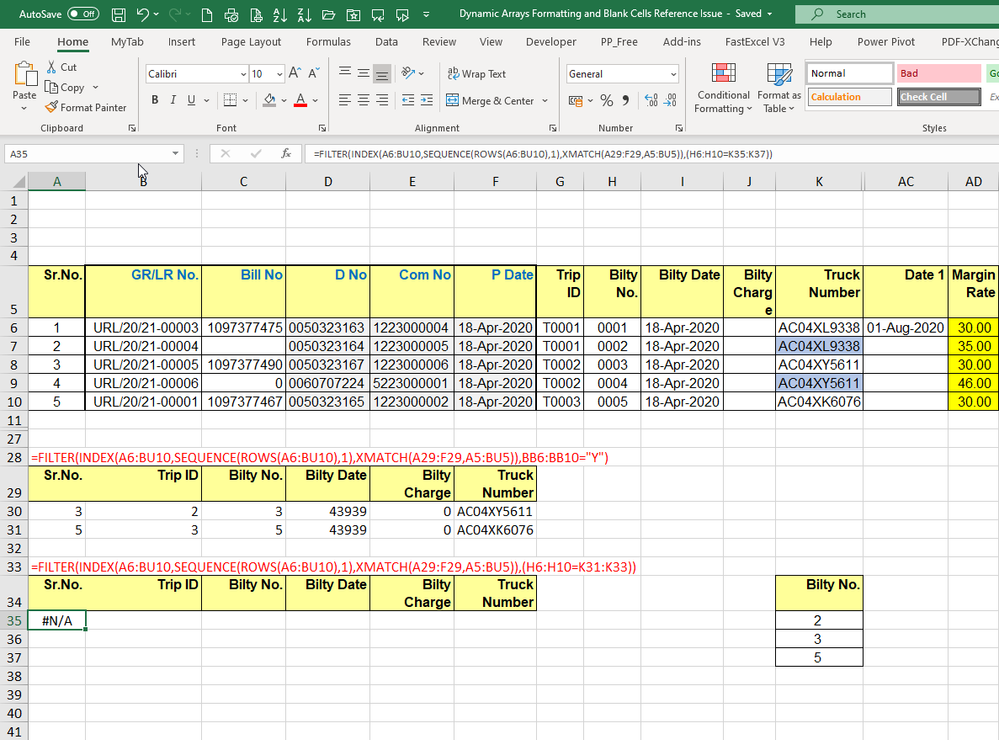Open the Developer tab
The height and width of the screenshot is (740, 999).
(x=551, y=42)
